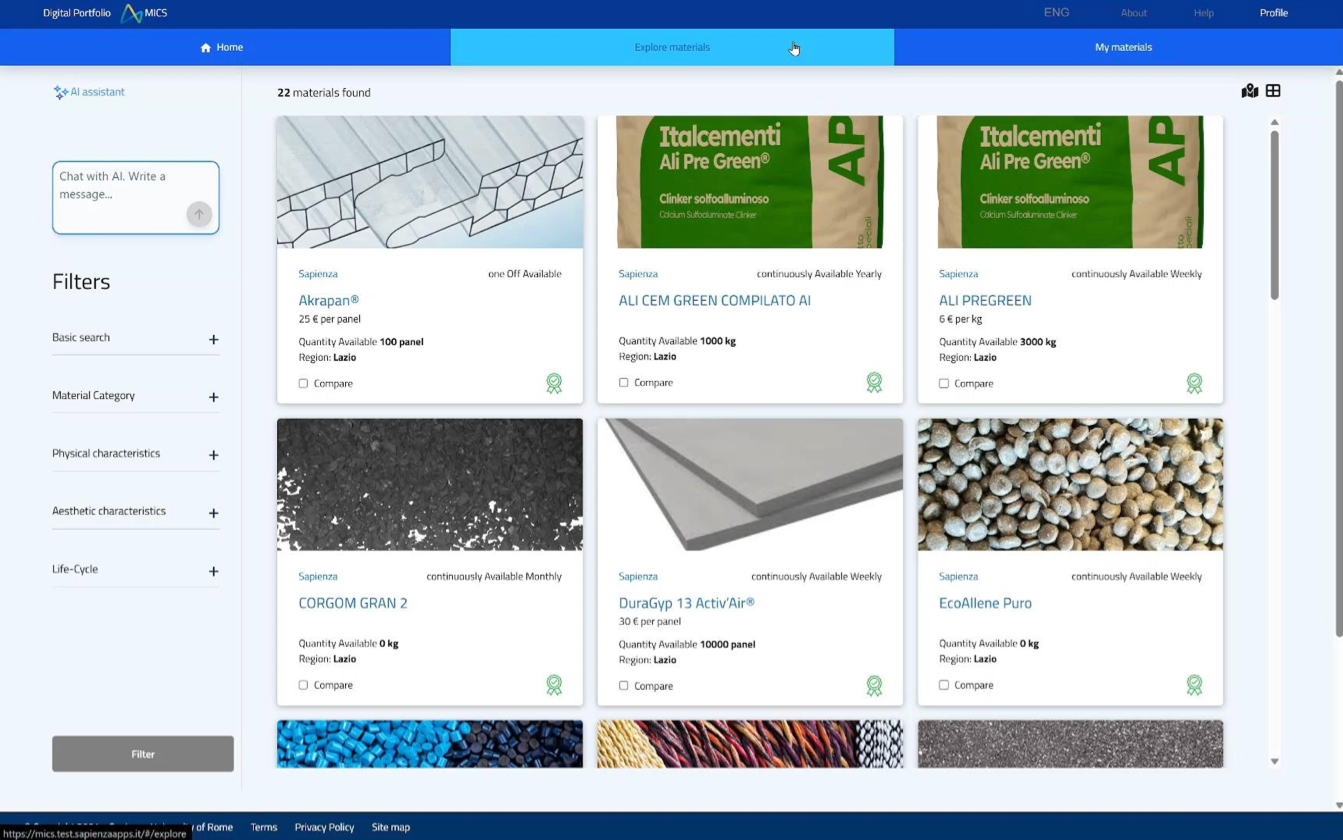The width and height of the screenshot is (1343, 840).
Task: Enable Compare for EcoAllene Puro
Action: coord(943,685)
